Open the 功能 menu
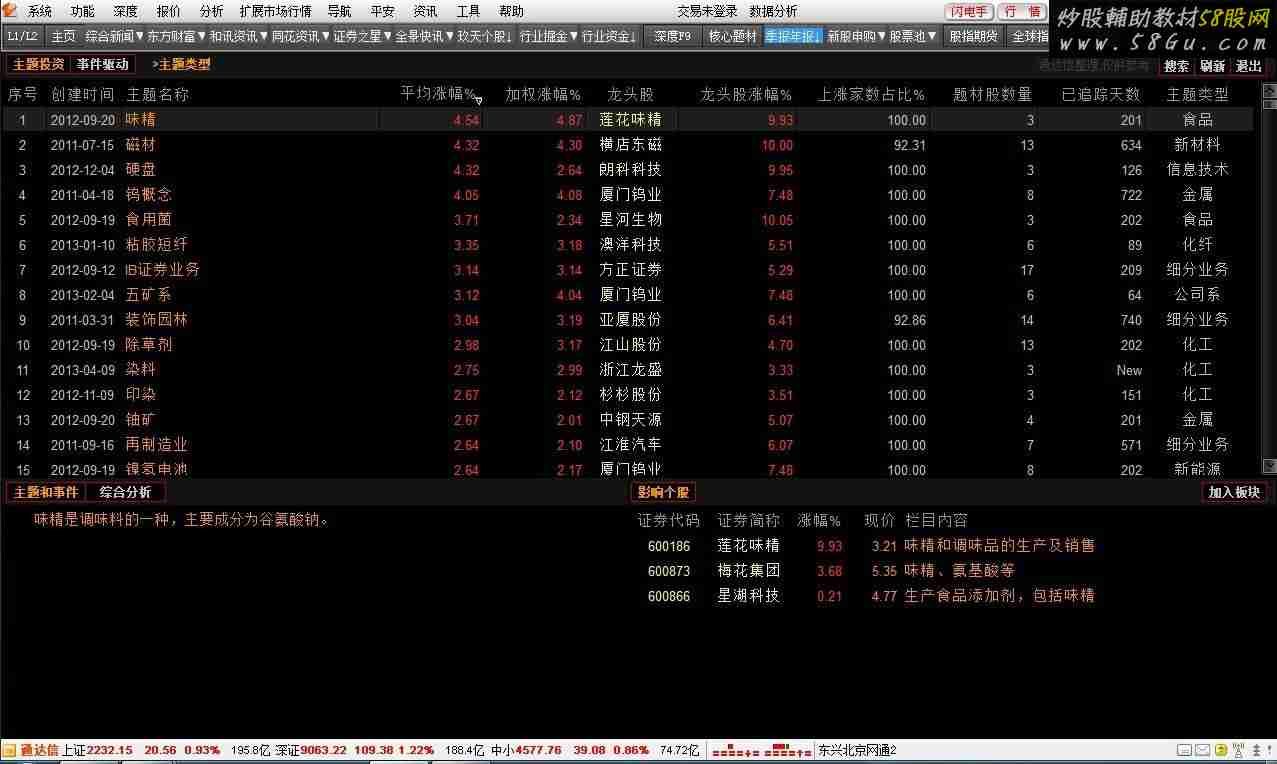This screenshot has height=764, width=1277. 83,12
